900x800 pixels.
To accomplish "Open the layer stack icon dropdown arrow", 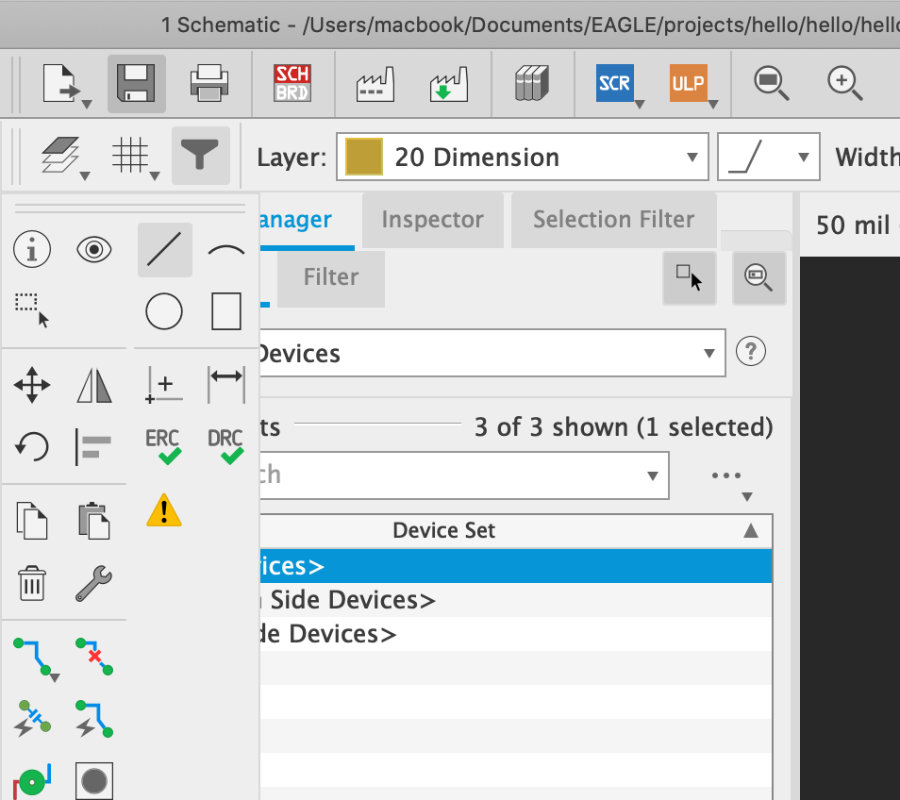I will coord(85,176).
